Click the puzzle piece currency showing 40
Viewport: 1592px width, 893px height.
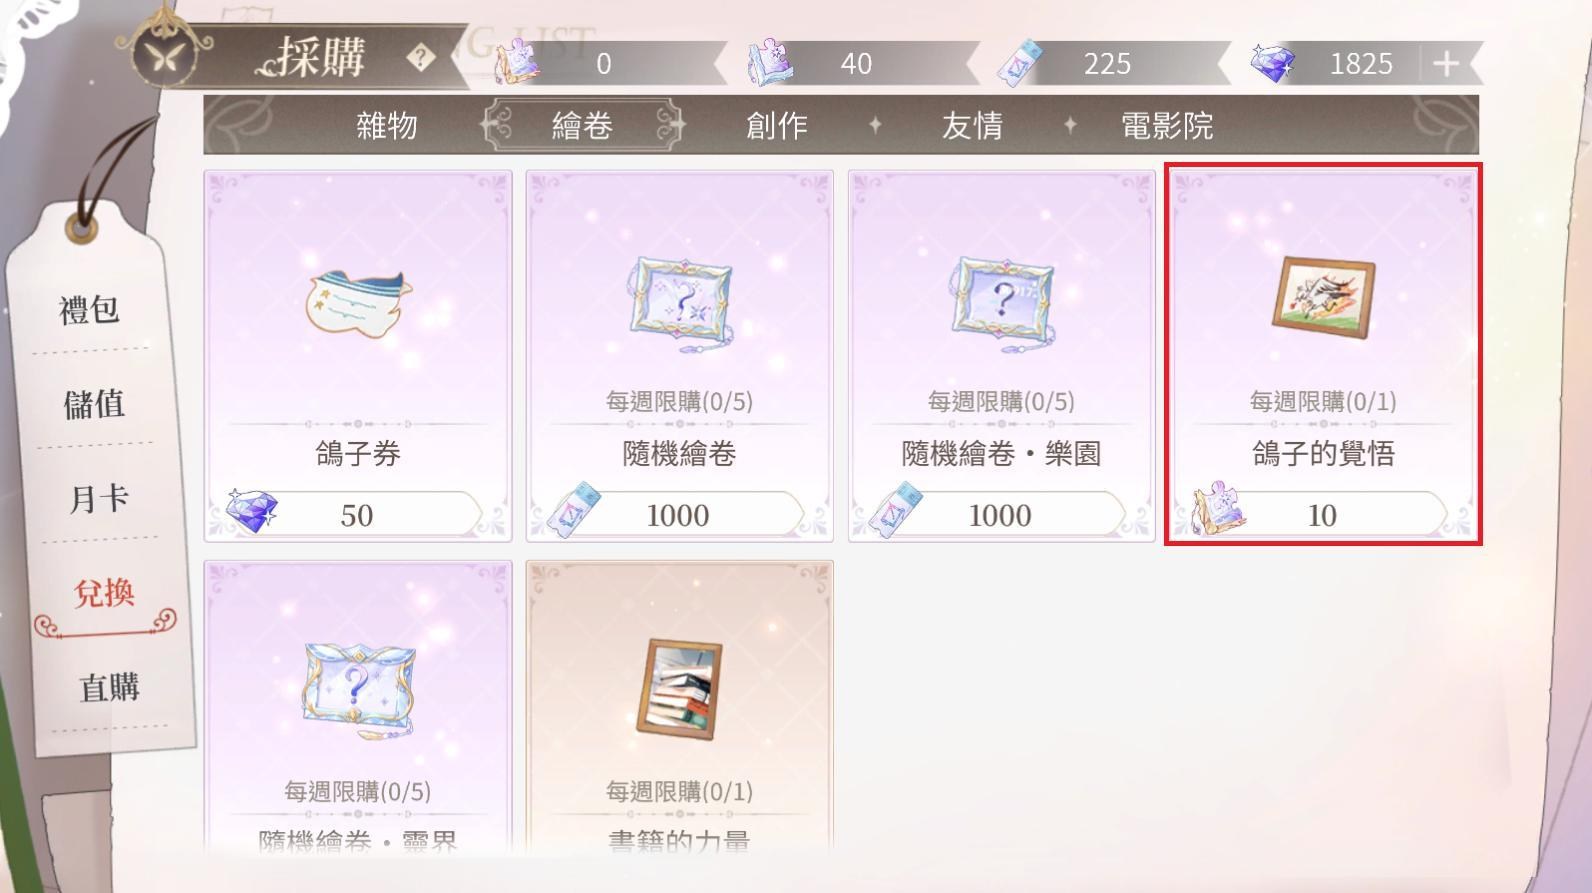click(770, 62)
